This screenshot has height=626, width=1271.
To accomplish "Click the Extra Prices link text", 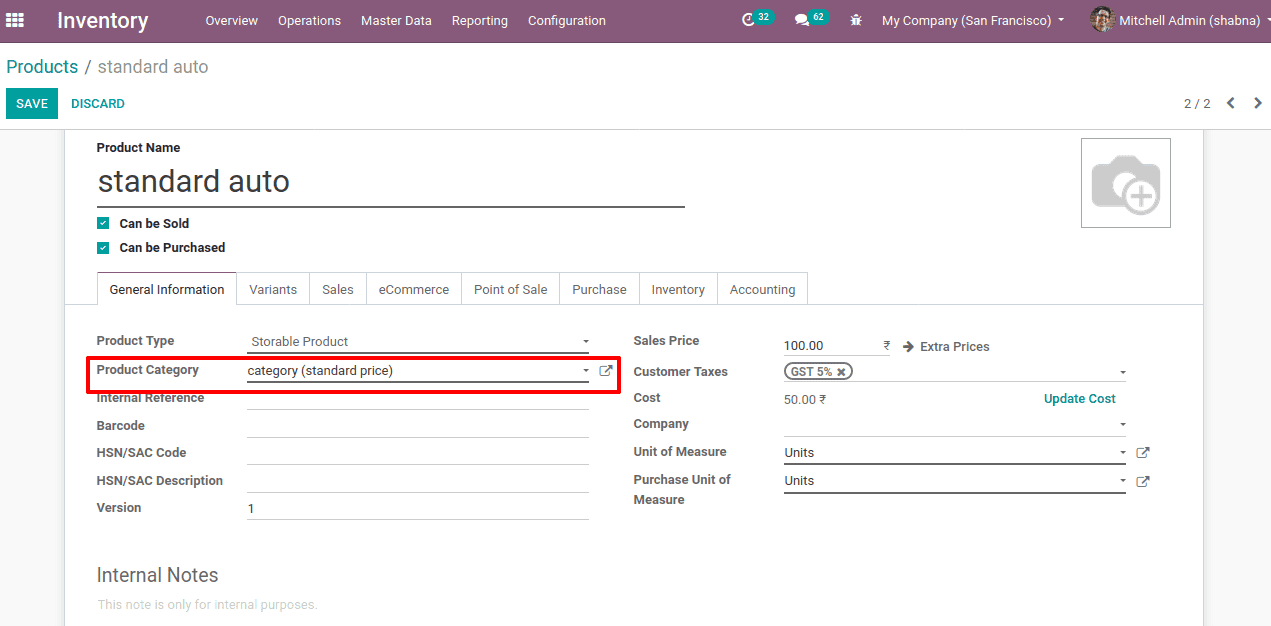I will point(955,346).
